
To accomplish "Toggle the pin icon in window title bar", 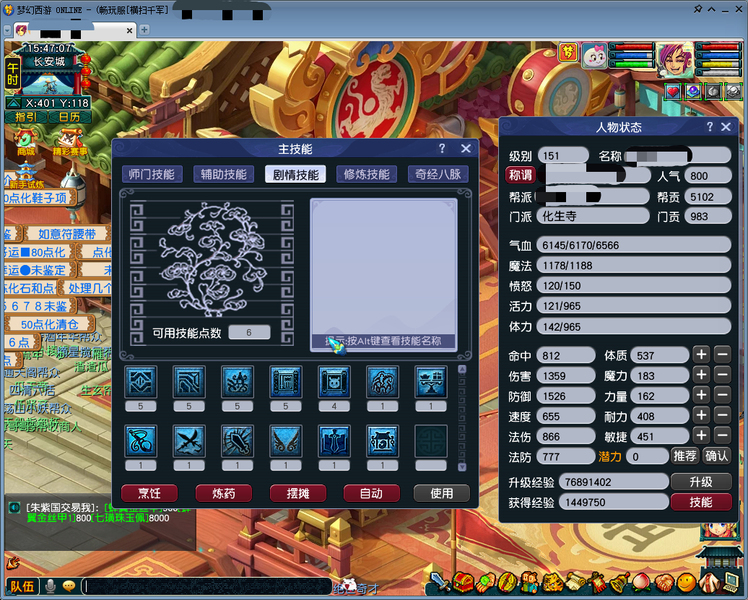I will coord(697,9).
